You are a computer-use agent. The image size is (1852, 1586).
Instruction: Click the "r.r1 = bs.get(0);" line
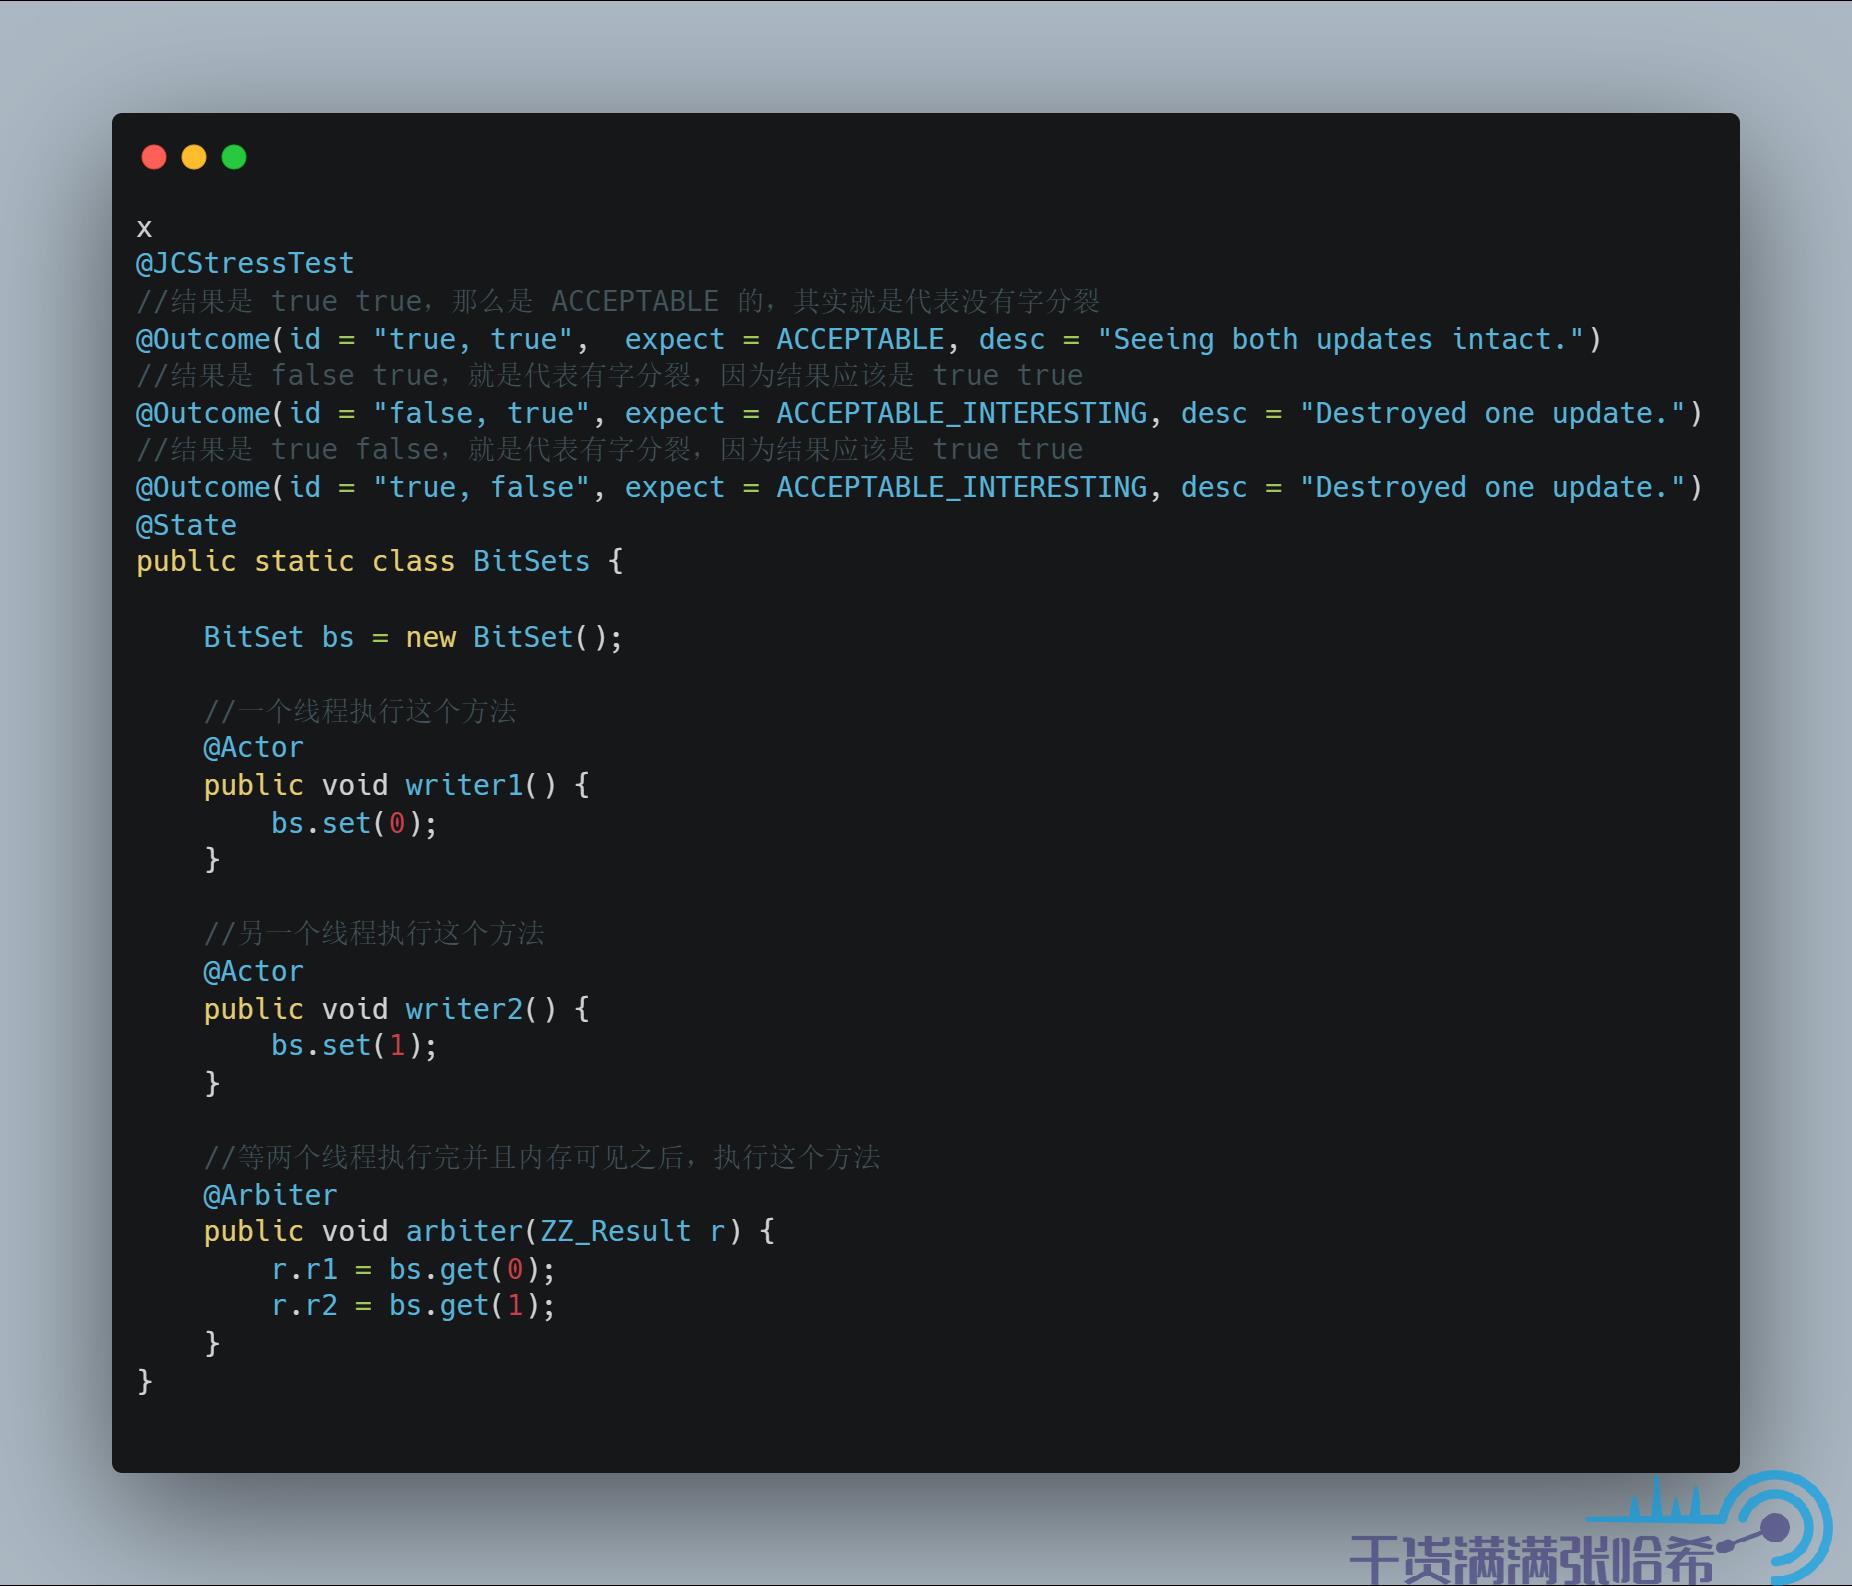pyautogui.click(x=413, y=1269)
